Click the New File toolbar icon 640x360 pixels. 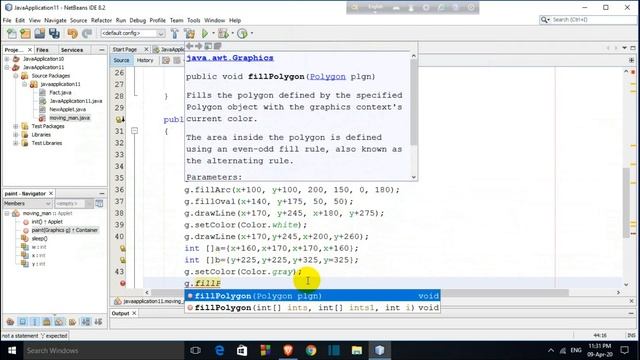[x=11, y=33]
